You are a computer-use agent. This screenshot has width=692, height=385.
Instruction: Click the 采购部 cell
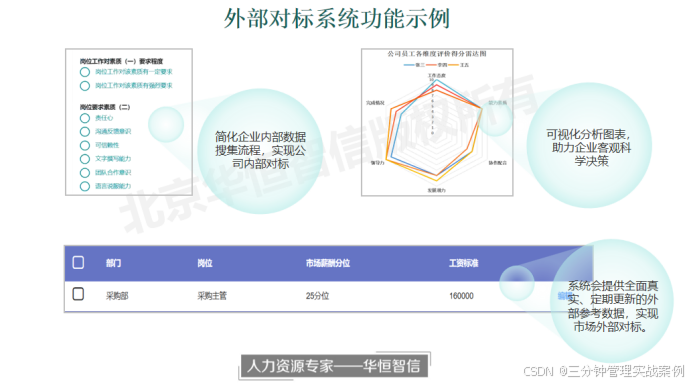117,296
